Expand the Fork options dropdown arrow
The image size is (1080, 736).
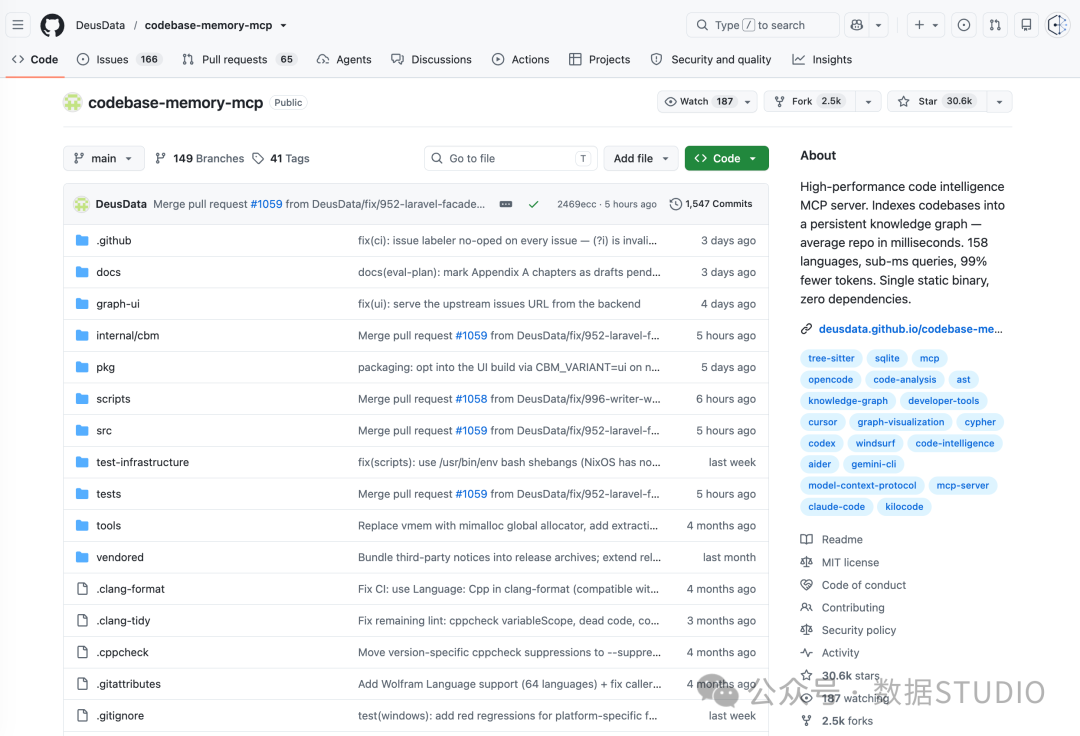pos(868,101)
